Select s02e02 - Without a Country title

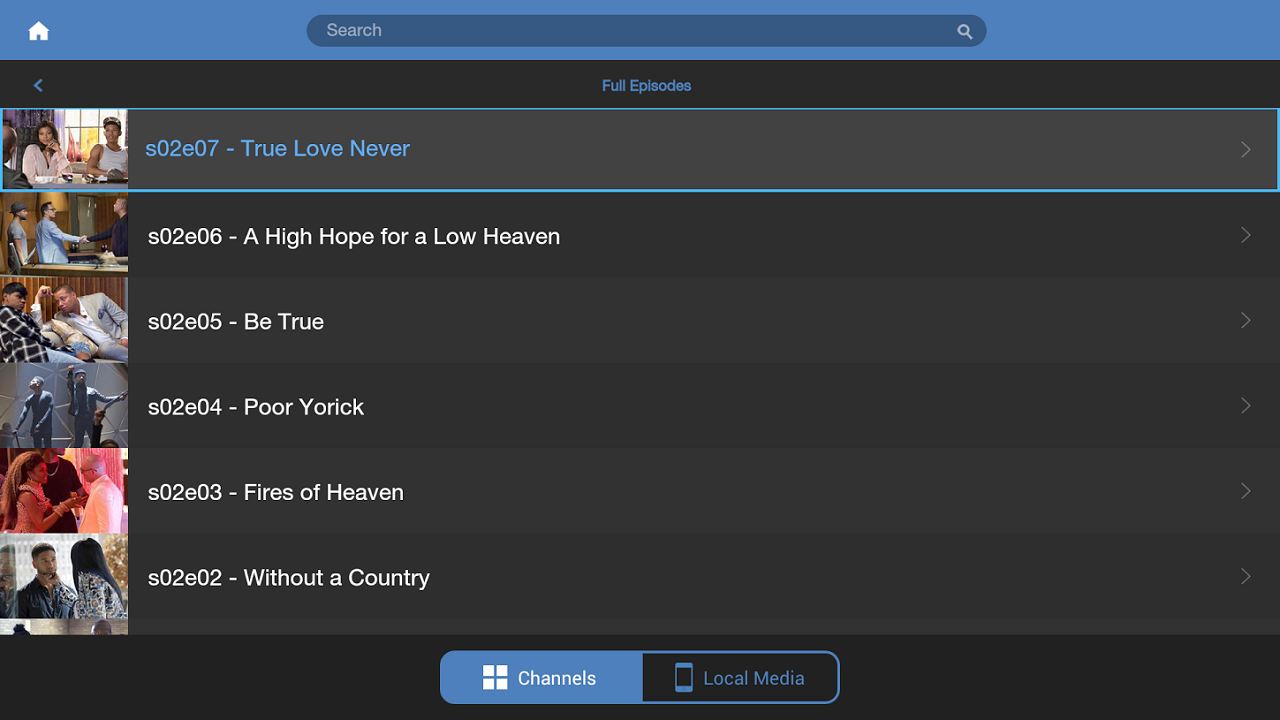(288, 578)
